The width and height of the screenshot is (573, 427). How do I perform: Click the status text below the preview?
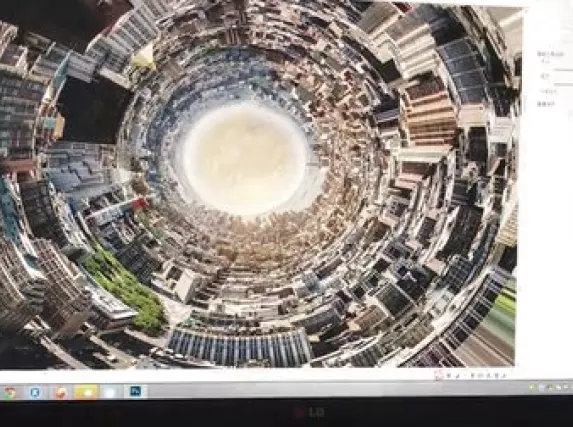point(477,375)
